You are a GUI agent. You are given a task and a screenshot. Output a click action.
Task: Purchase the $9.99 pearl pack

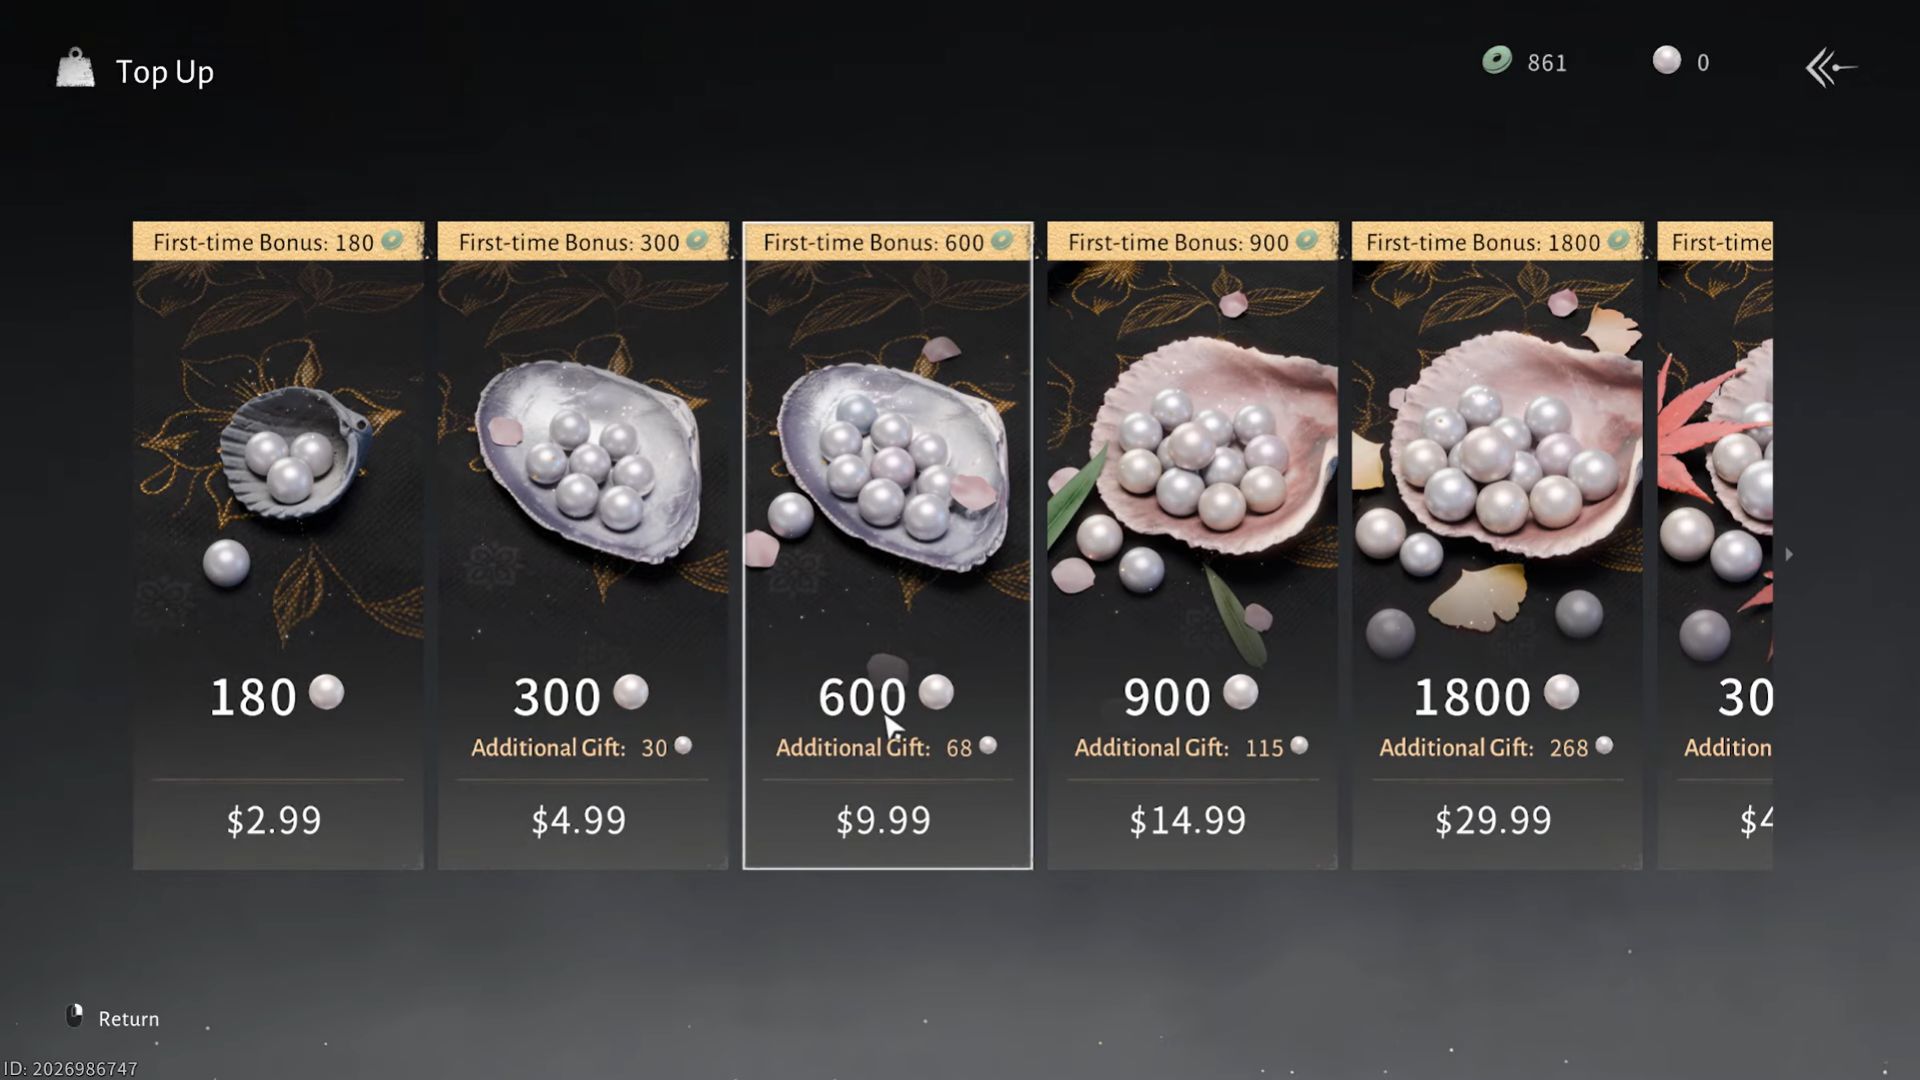point(884,821)
